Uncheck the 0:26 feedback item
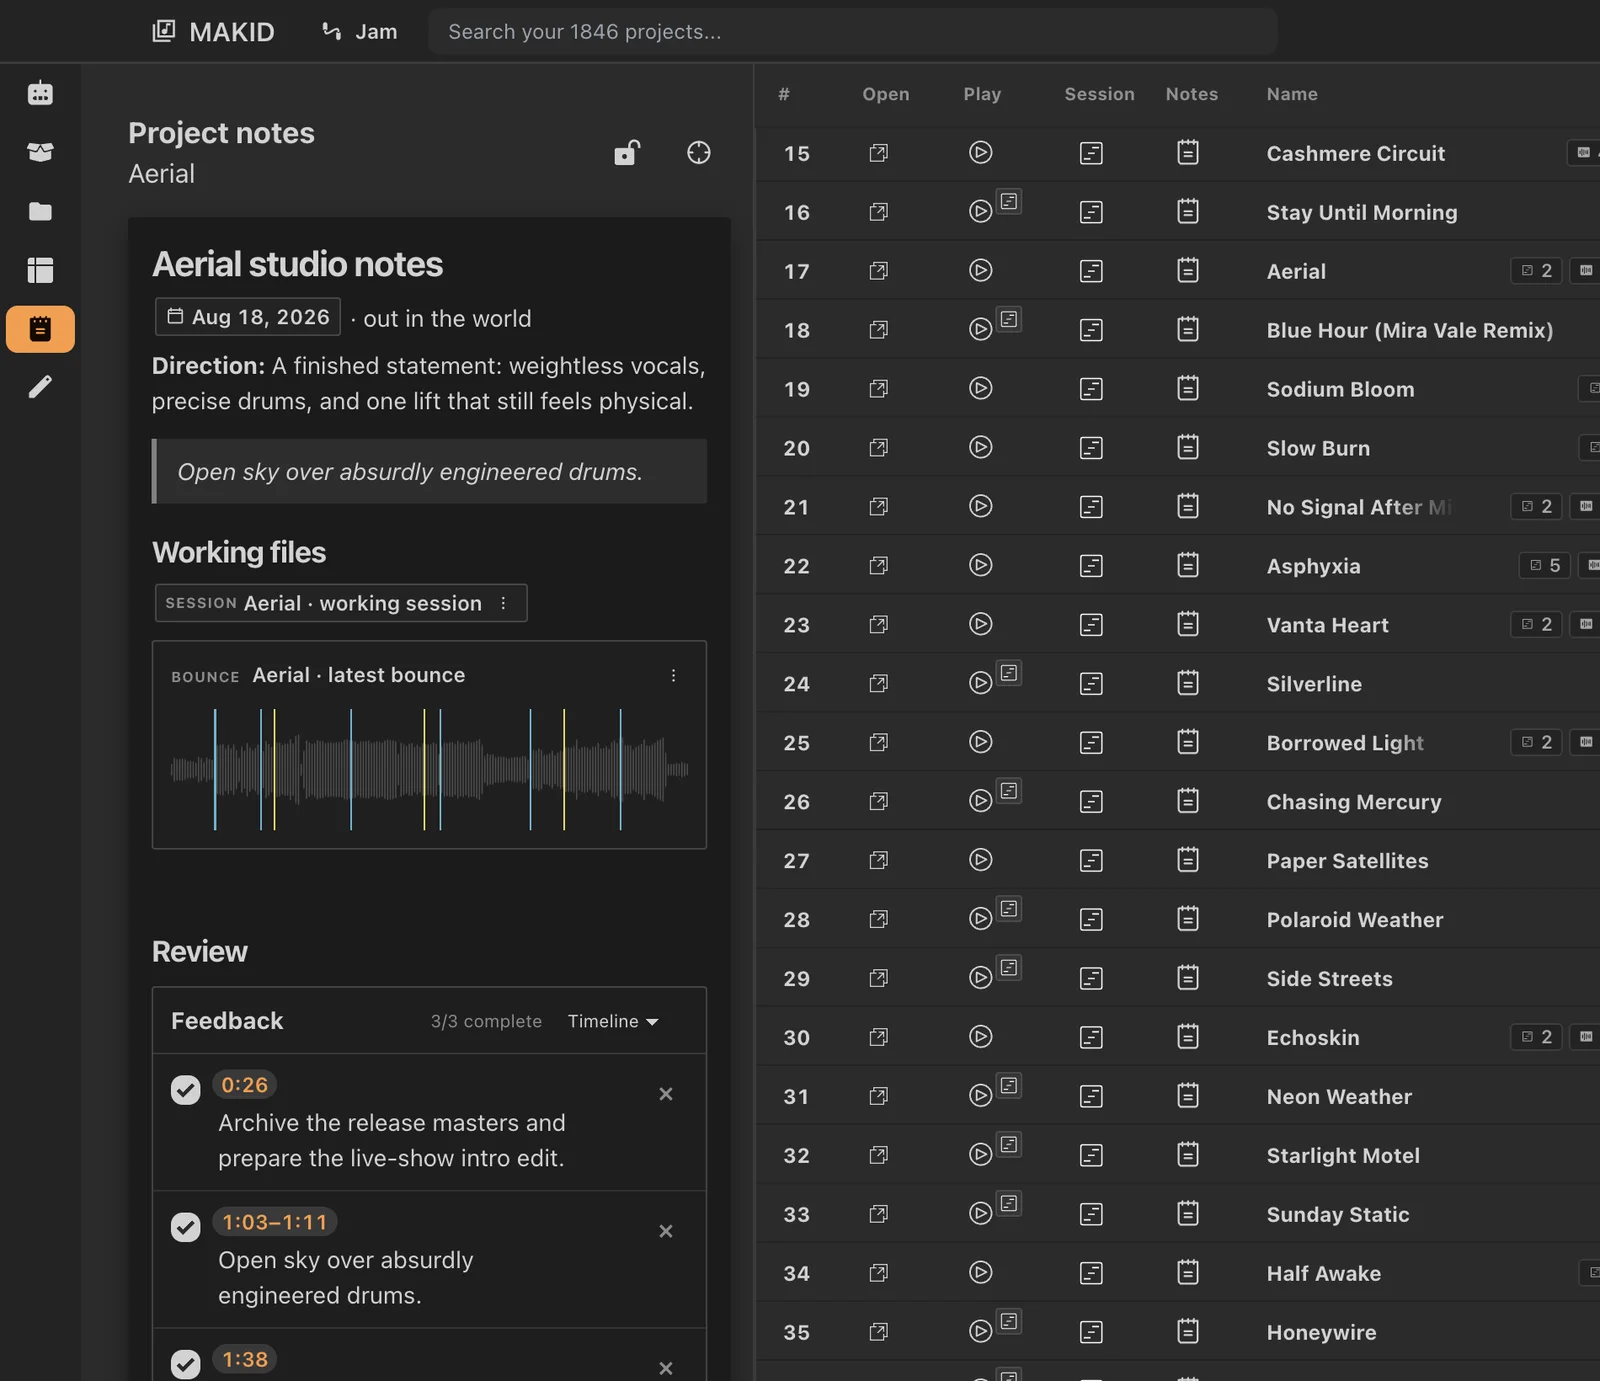1600x1381 pixels. (185, 1089)
